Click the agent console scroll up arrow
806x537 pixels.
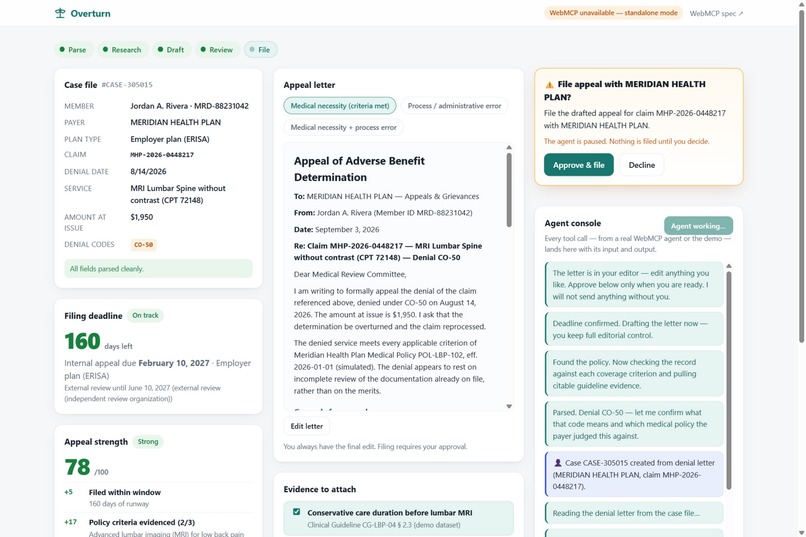(x=729, y=266)
